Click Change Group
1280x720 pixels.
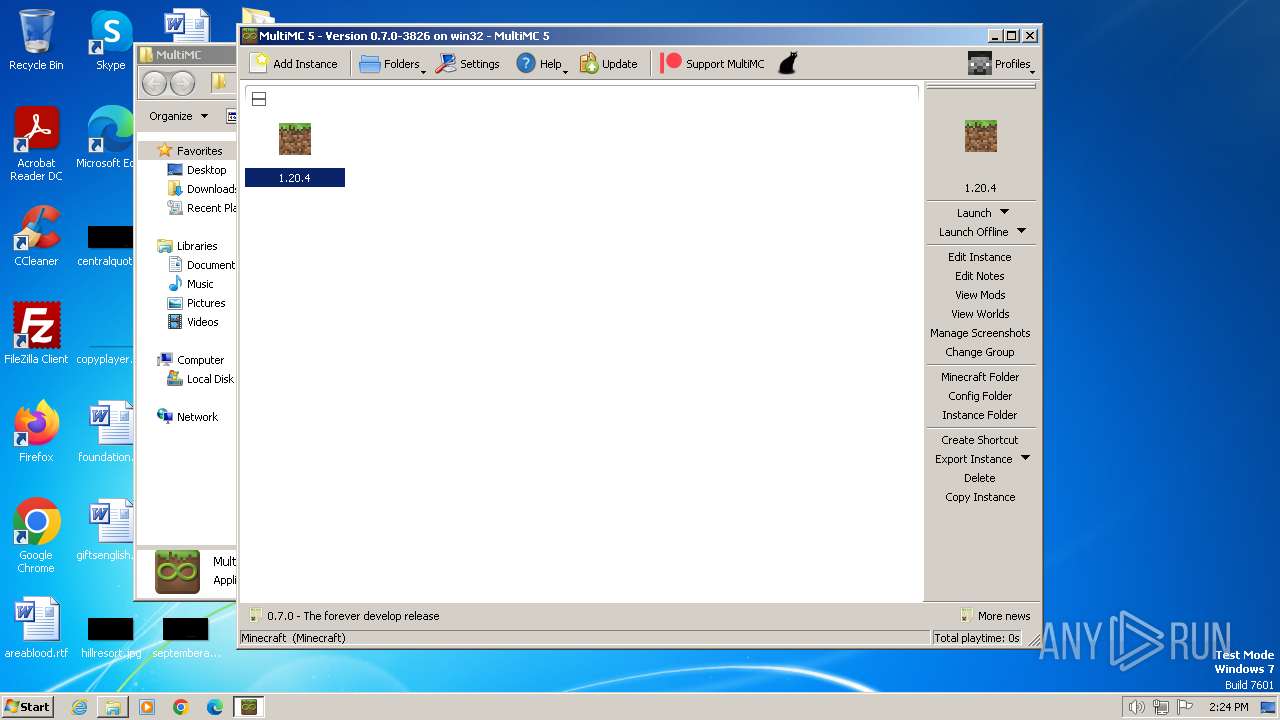coord(980,352)
